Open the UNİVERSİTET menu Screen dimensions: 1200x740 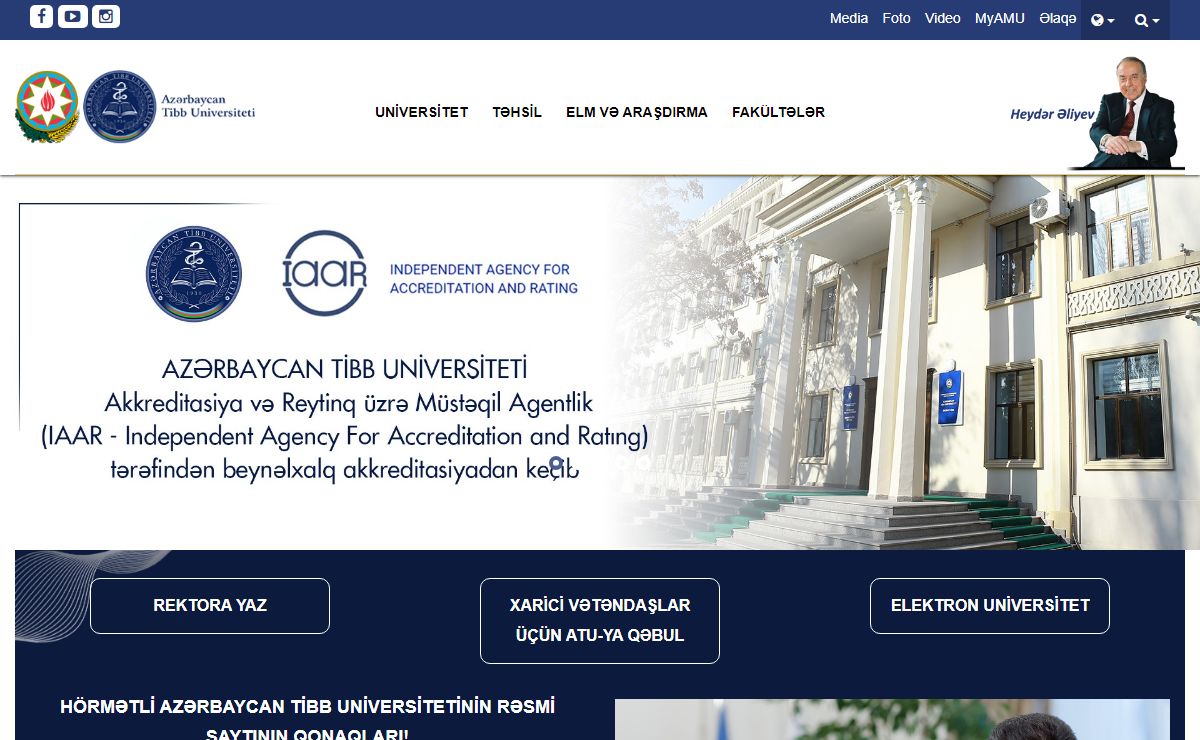point(422,112)
